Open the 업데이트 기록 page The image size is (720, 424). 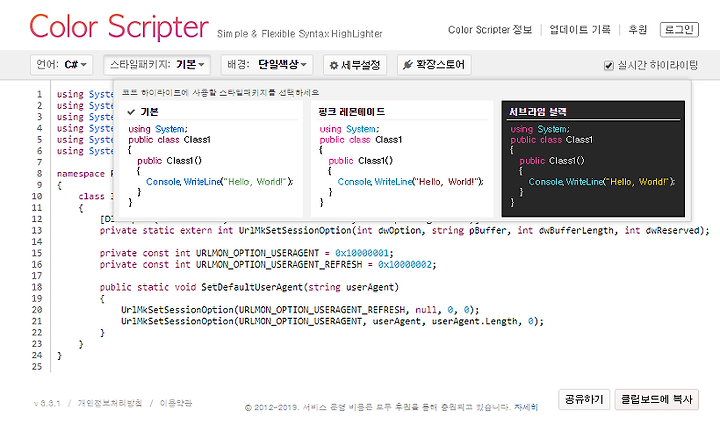click(x=580, y=30)
